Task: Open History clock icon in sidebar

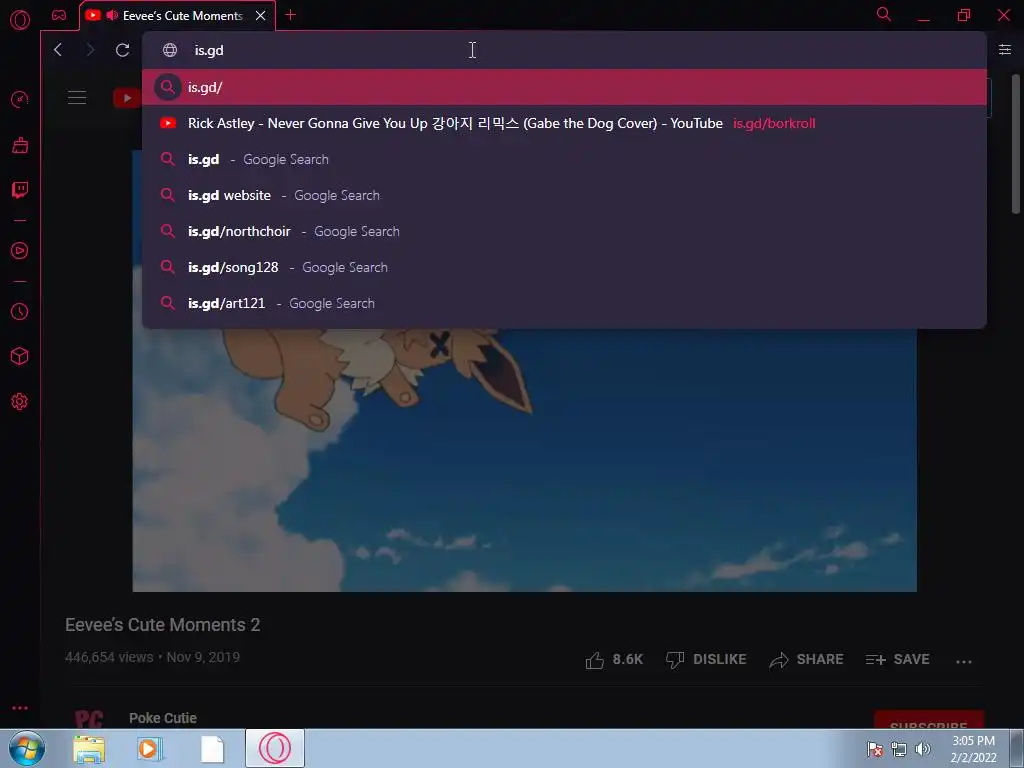Action: [x=20, y=312]
